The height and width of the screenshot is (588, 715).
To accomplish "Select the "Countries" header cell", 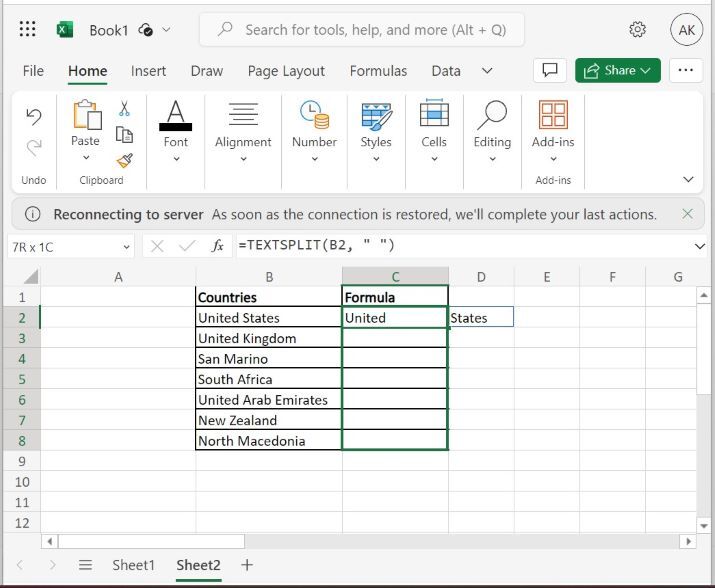I will tap(269, 297).
